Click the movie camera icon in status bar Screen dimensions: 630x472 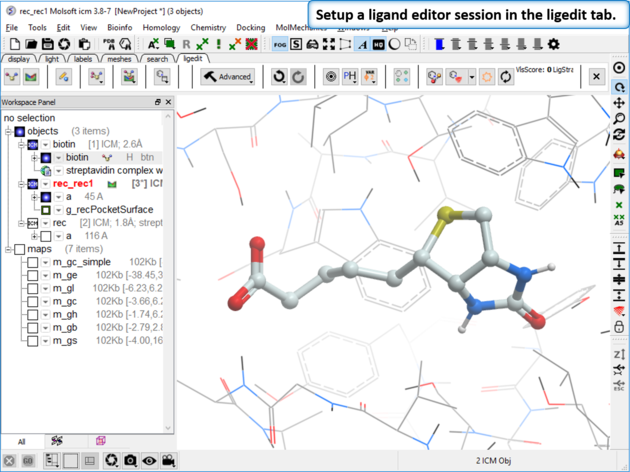pos(168,461)
